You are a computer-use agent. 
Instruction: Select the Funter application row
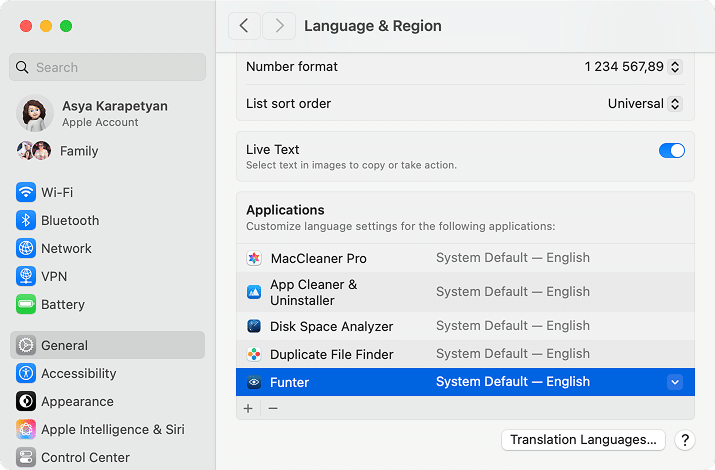pos(465,382)
